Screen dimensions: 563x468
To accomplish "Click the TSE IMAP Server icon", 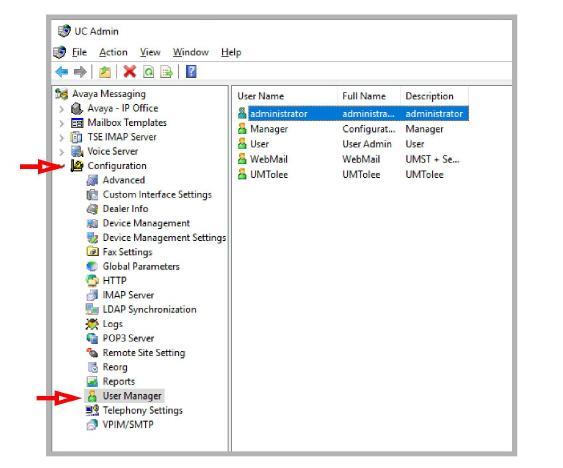I will coord(77,137).
